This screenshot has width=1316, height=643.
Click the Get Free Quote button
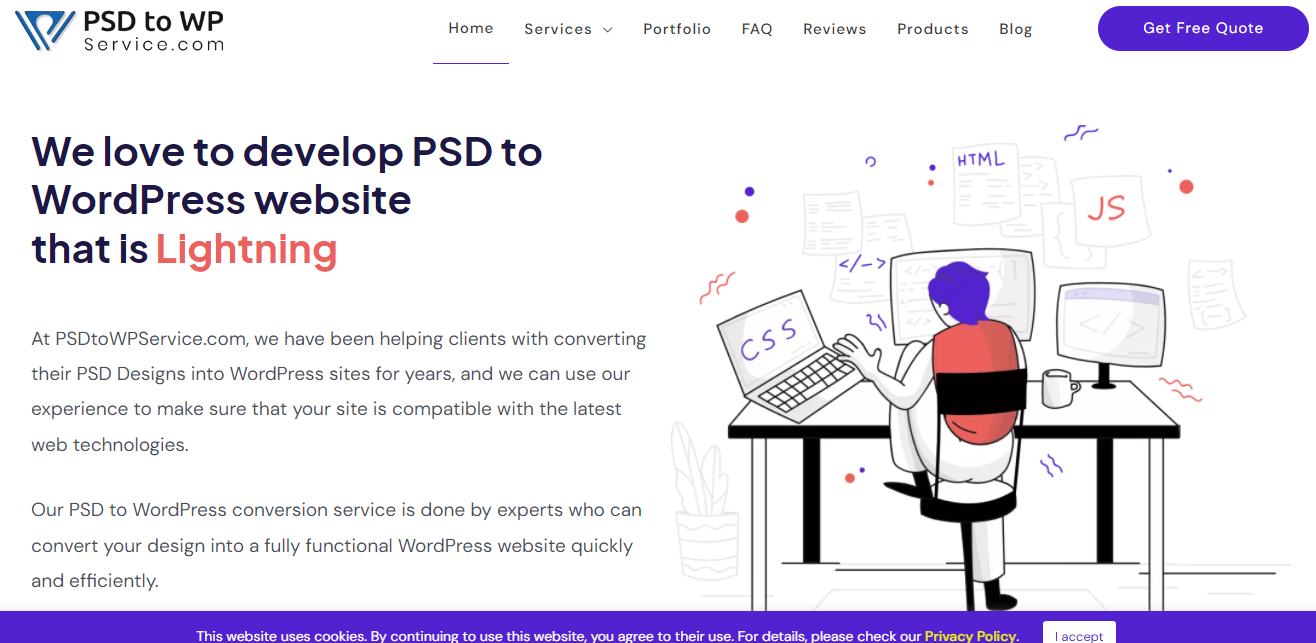[1203, 28]
